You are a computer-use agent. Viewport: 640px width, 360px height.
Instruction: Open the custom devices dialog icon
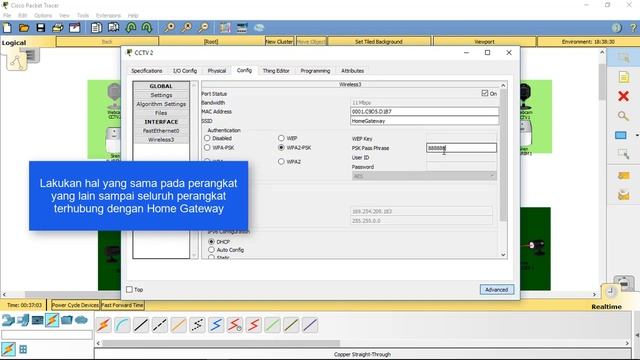242,28
